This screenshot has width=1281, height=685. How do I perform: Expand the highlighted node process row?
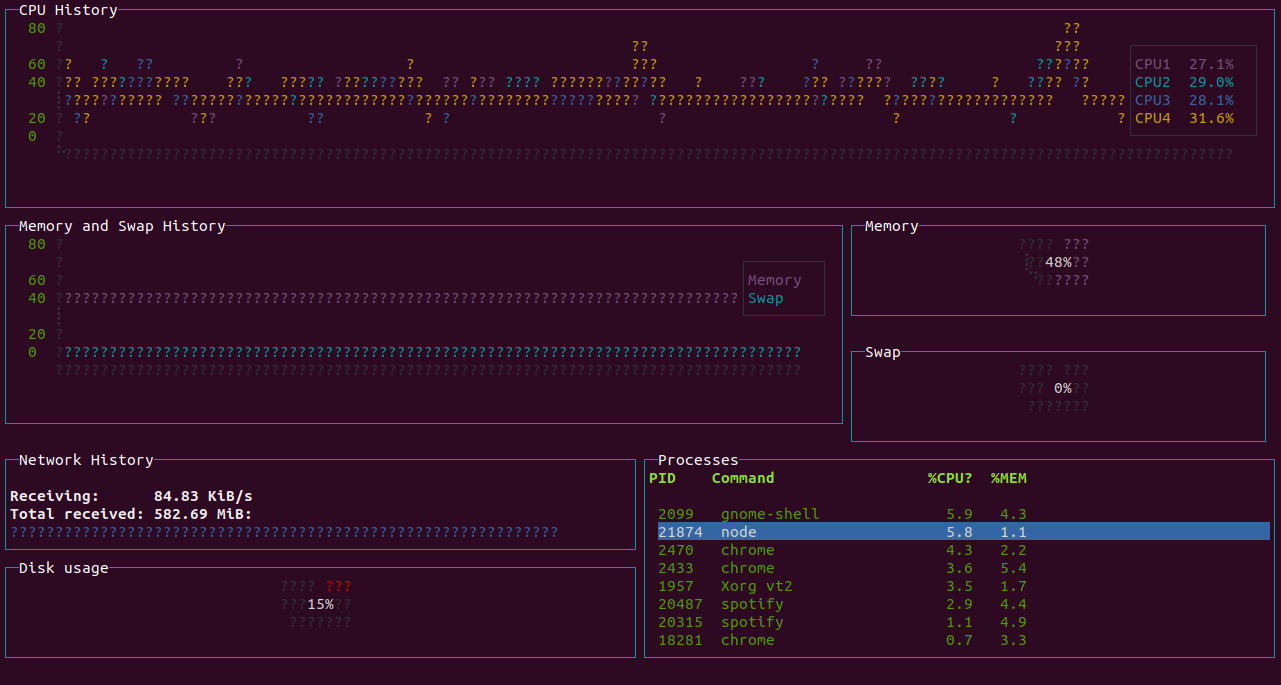pos(738,532)
